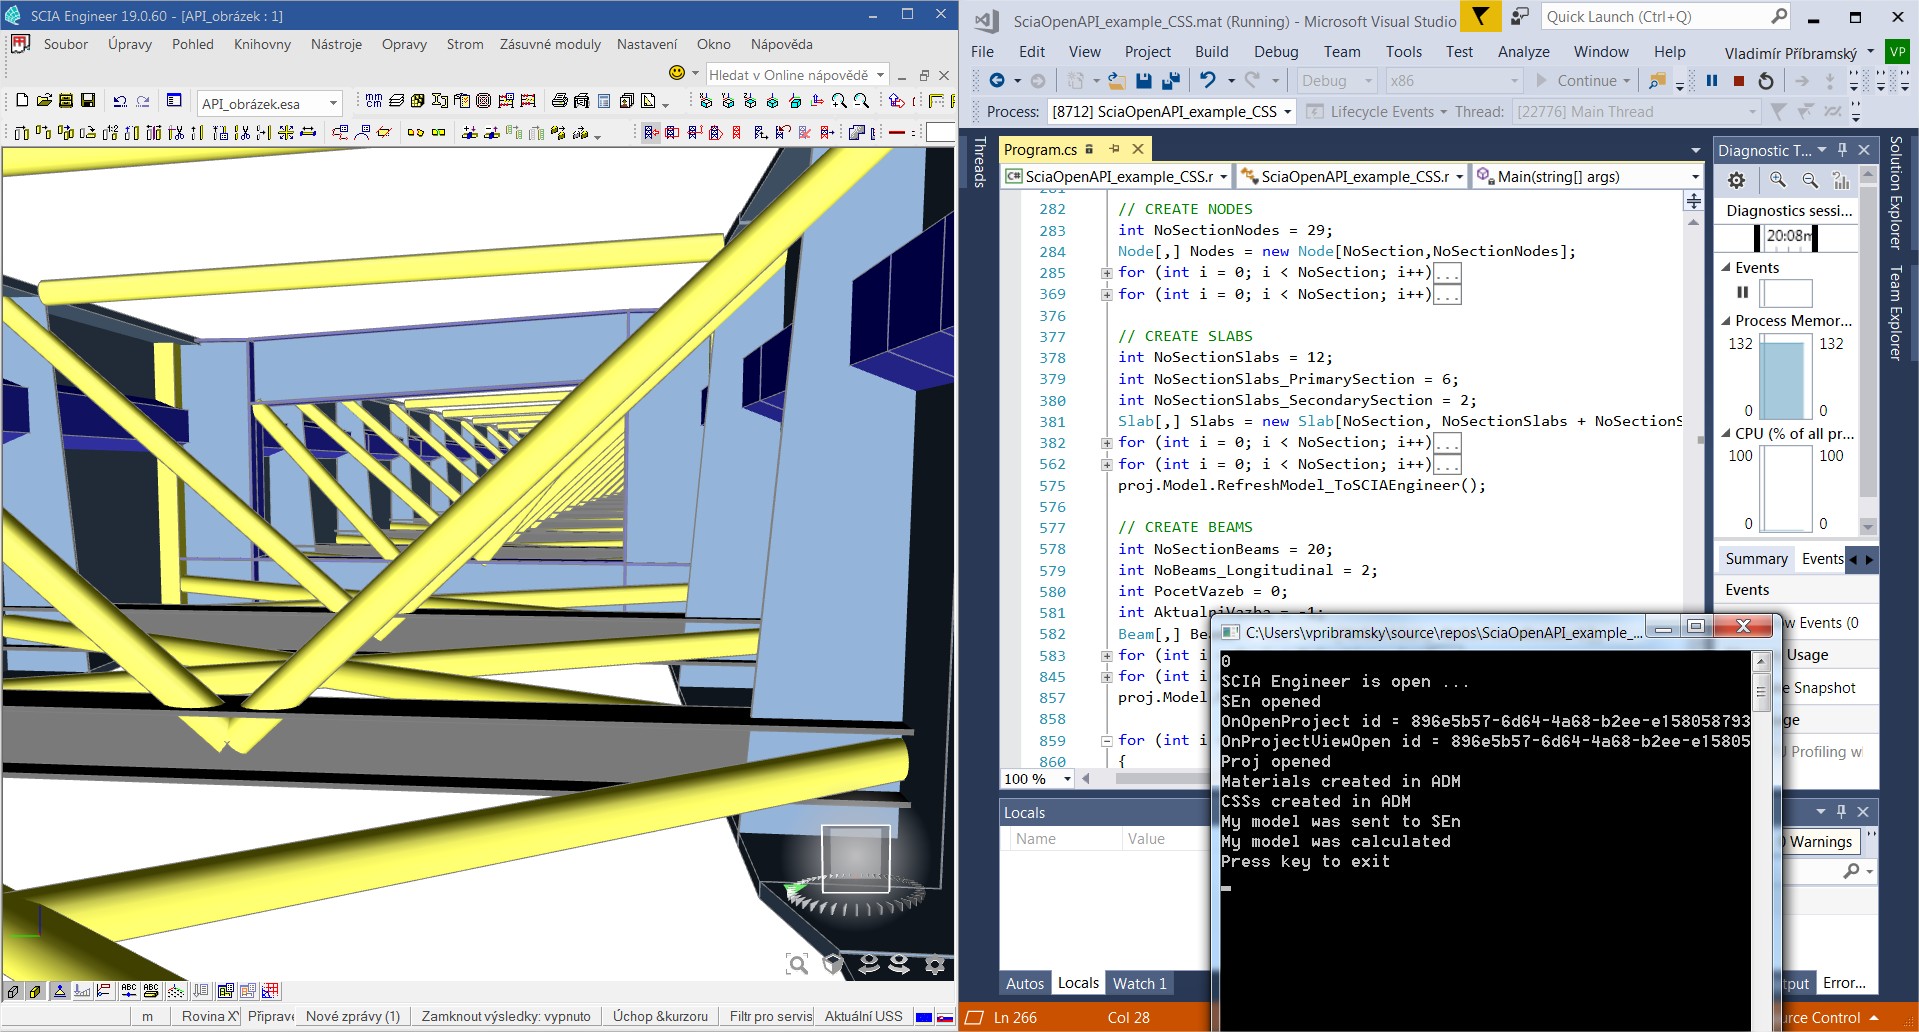Viewport: 1919px width, 1032px height.
Task: Click Save floppy icon in SCIA toolbar
Action: pos(88,101)
